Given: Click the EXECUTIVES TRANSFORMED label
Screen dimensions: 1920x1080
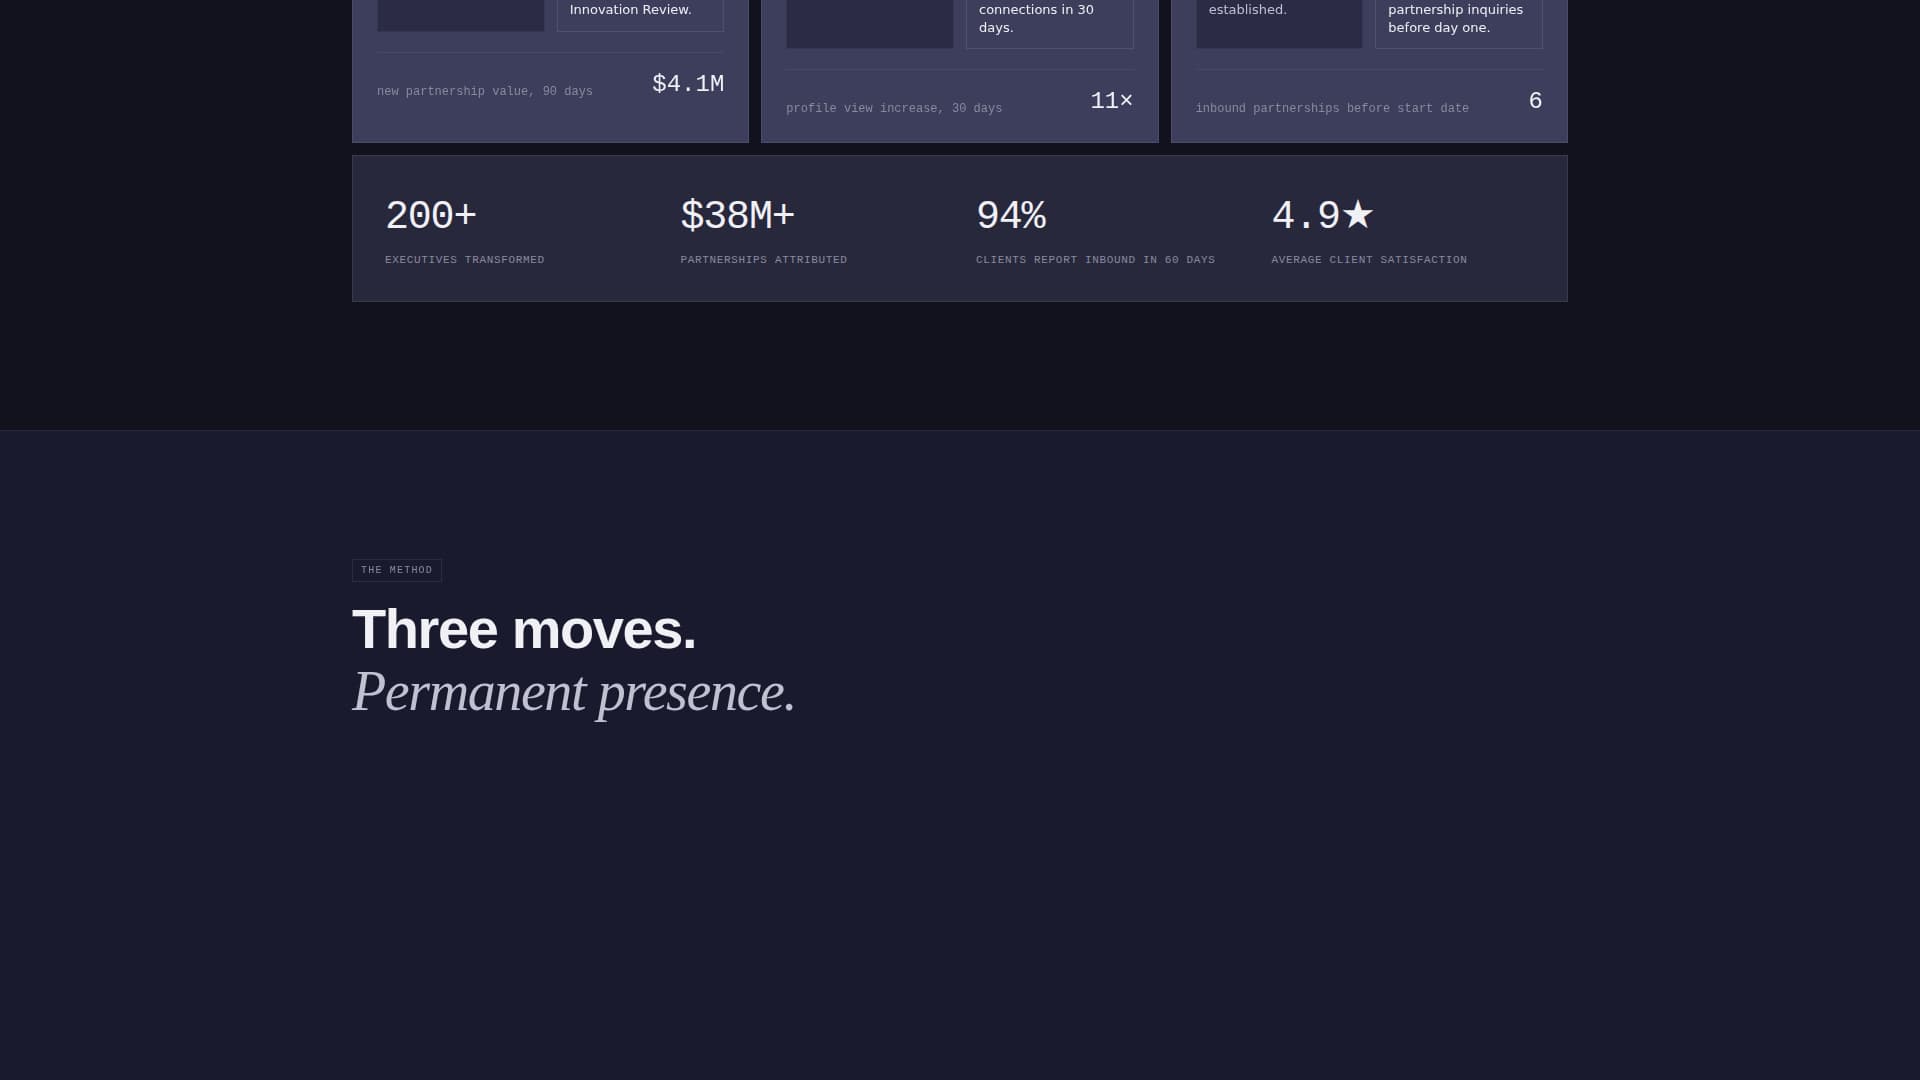Looking at the screenshot, I should pyautogui.click(x=465, y=260).
